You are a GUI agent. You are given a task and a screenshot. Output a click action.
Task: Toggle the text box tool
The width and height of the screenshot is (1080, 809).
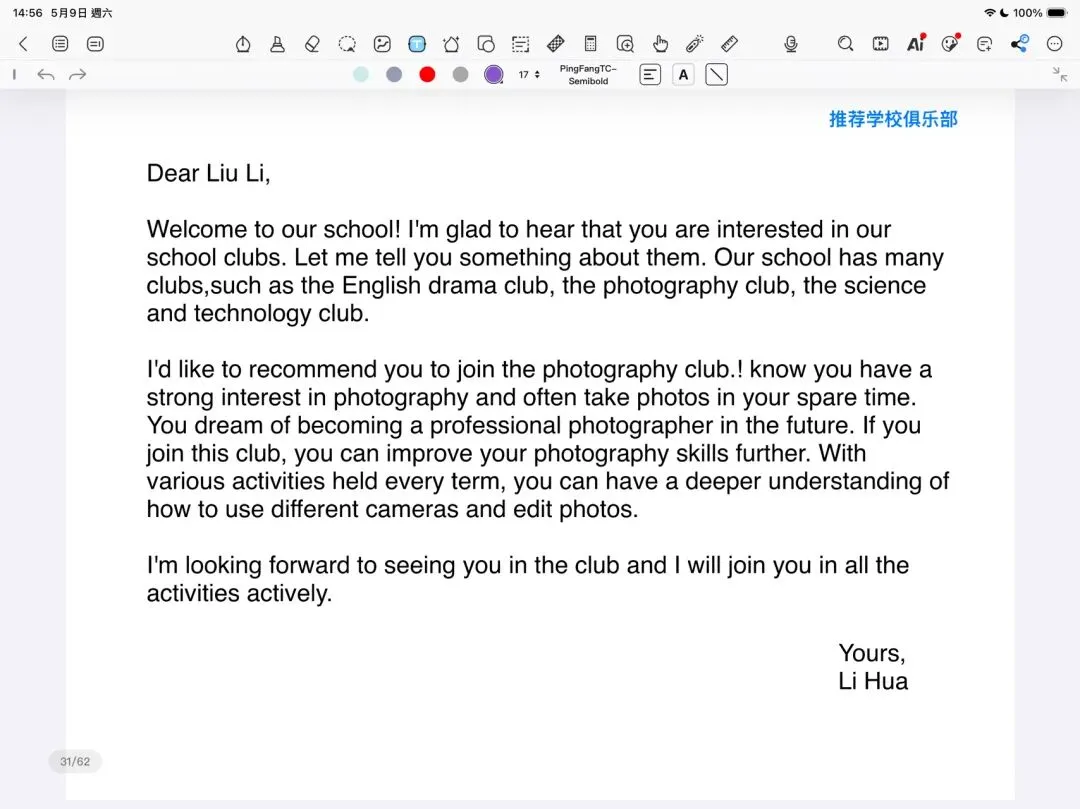pyautogui.click(x=417, y=44)
